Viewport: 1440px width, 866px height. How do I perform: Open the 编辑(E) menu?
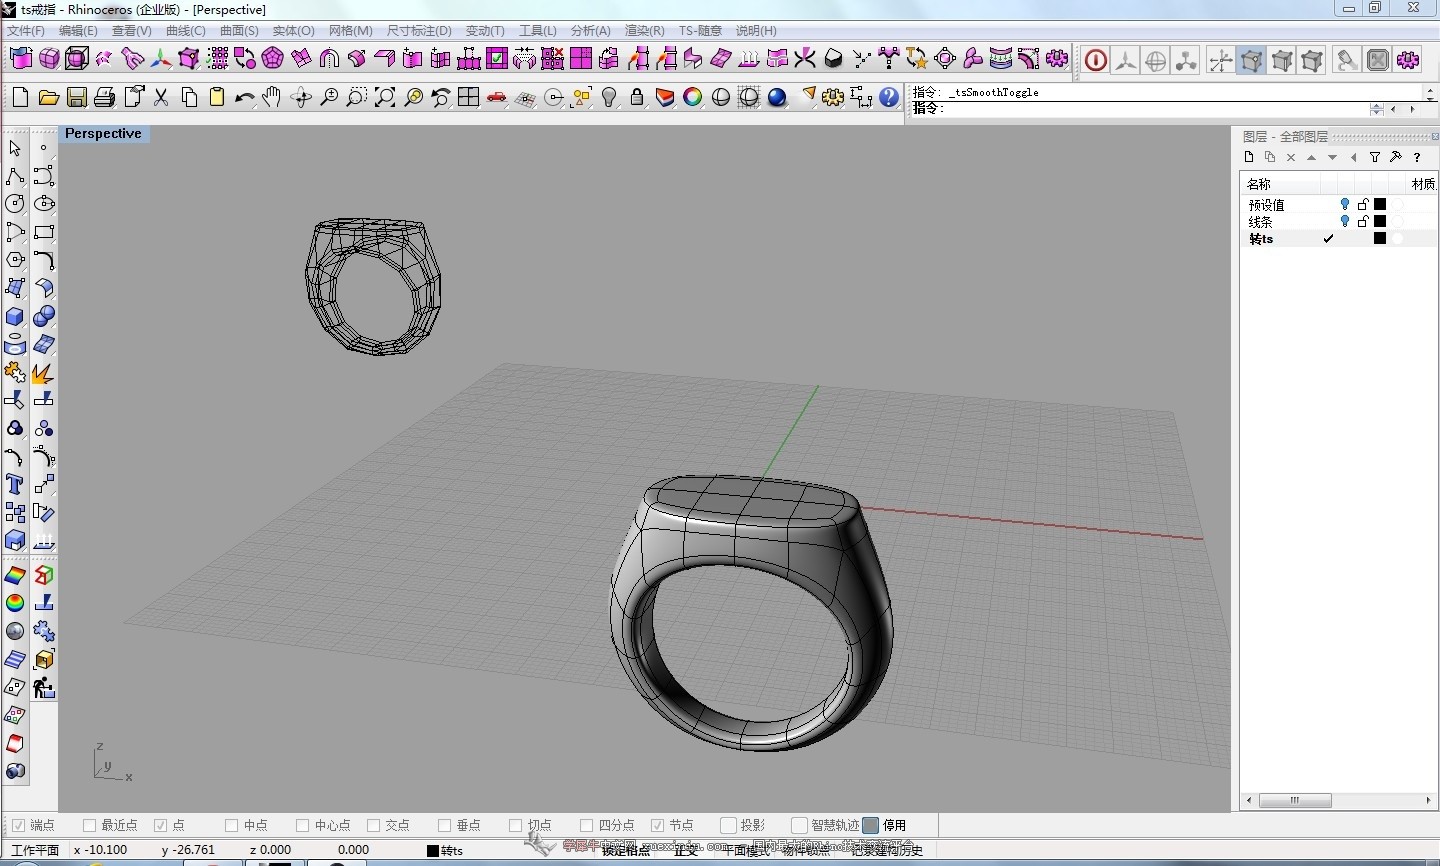coord(78,31)
